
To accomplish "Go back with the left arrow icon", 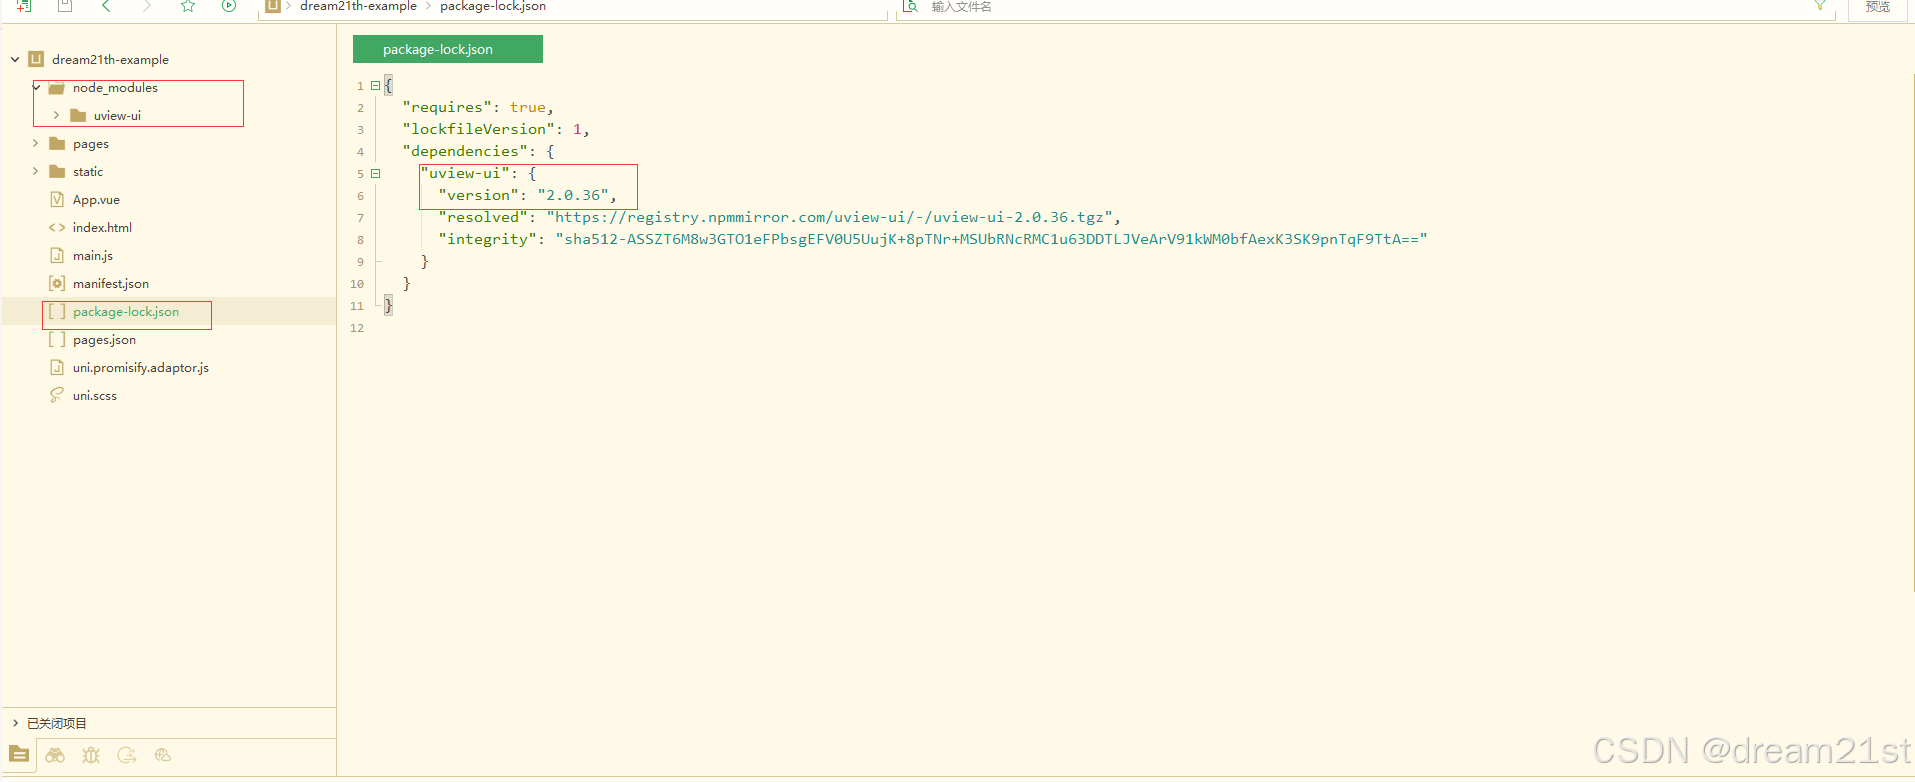I will tap(106, 6).
